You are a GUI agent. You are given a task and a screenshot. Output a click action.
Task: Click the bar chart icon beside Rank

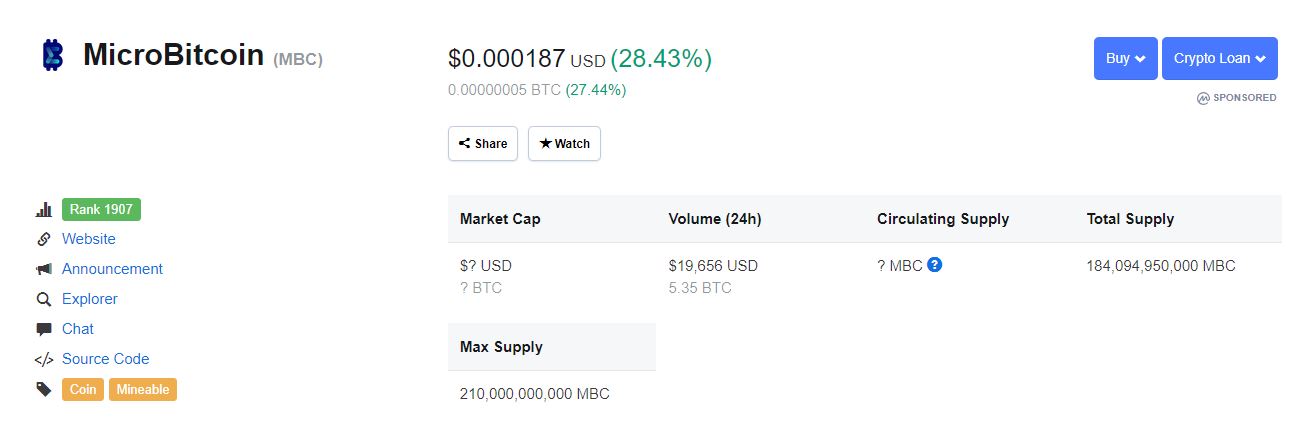click(44, 210)
